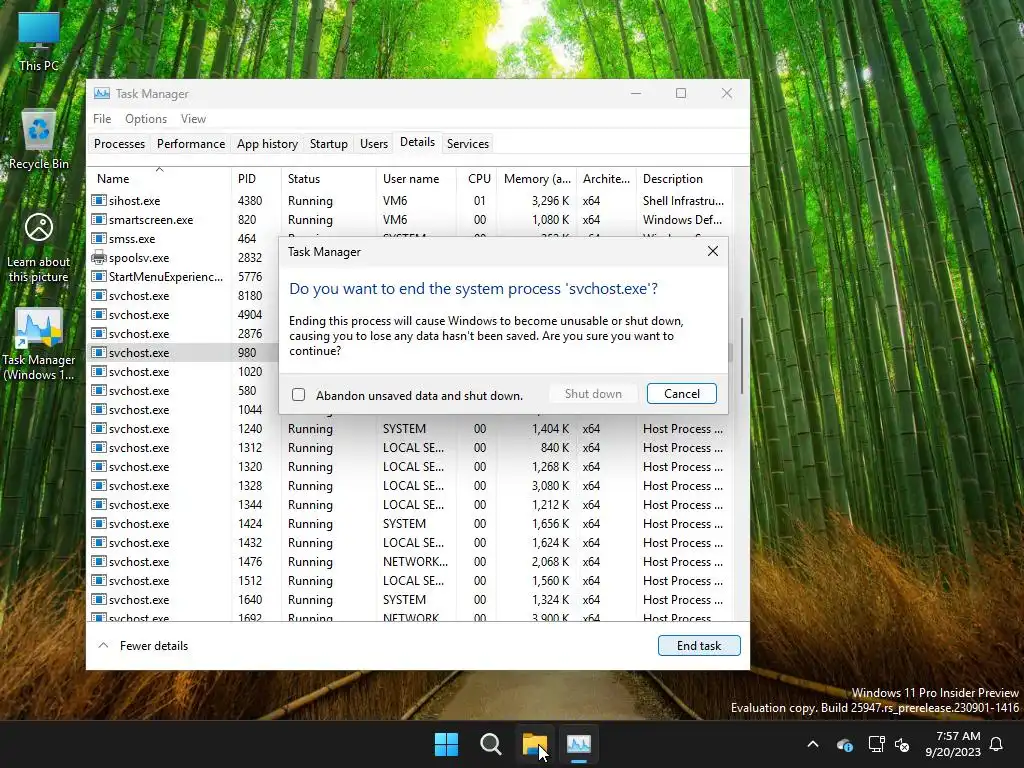The width and height of the screenshot is (1024, 768).
Task: Select NETWORK... user name of PID 1476
Action: pos(415,561)
